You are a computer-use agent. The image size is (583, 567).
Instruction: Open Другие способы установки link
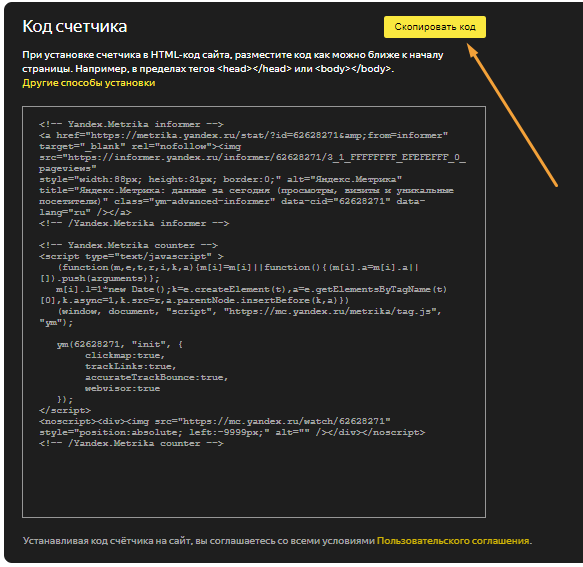(x=88, y=83)
